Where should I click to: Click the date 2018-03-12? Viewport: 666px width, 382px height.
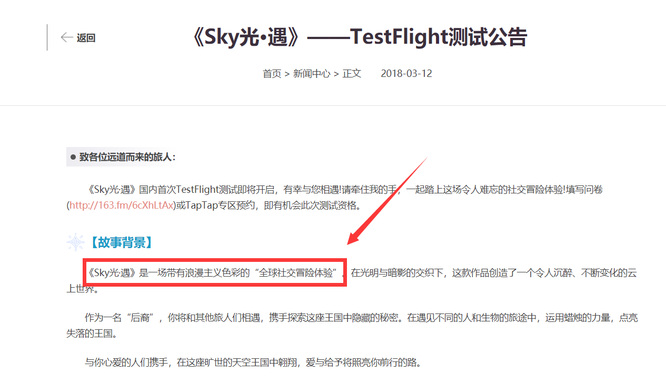click(x=406, y=74)
